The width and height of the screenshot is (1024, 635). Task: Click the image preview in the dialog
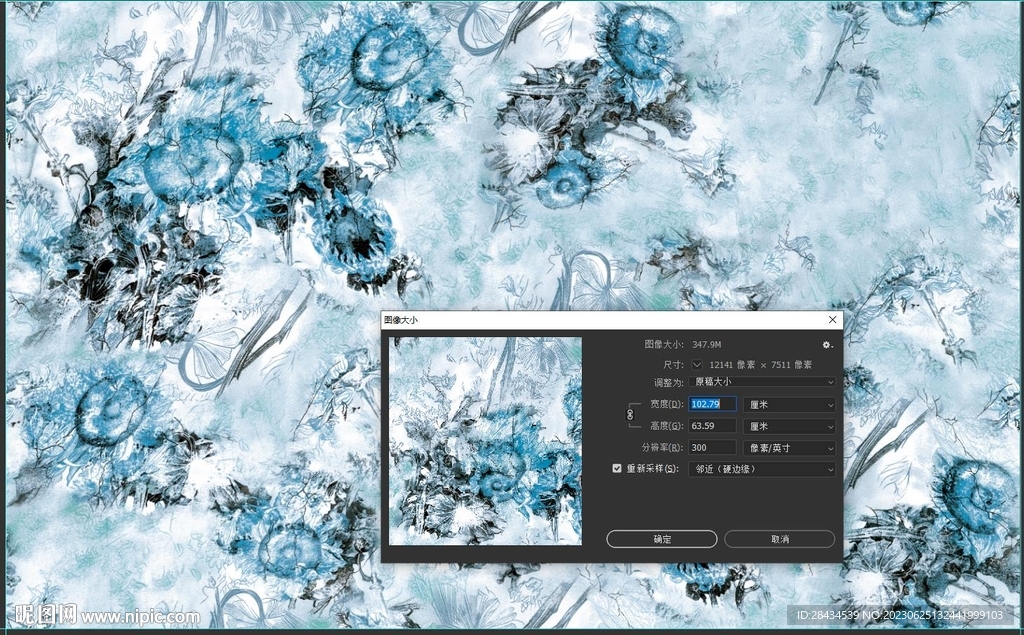485,441
